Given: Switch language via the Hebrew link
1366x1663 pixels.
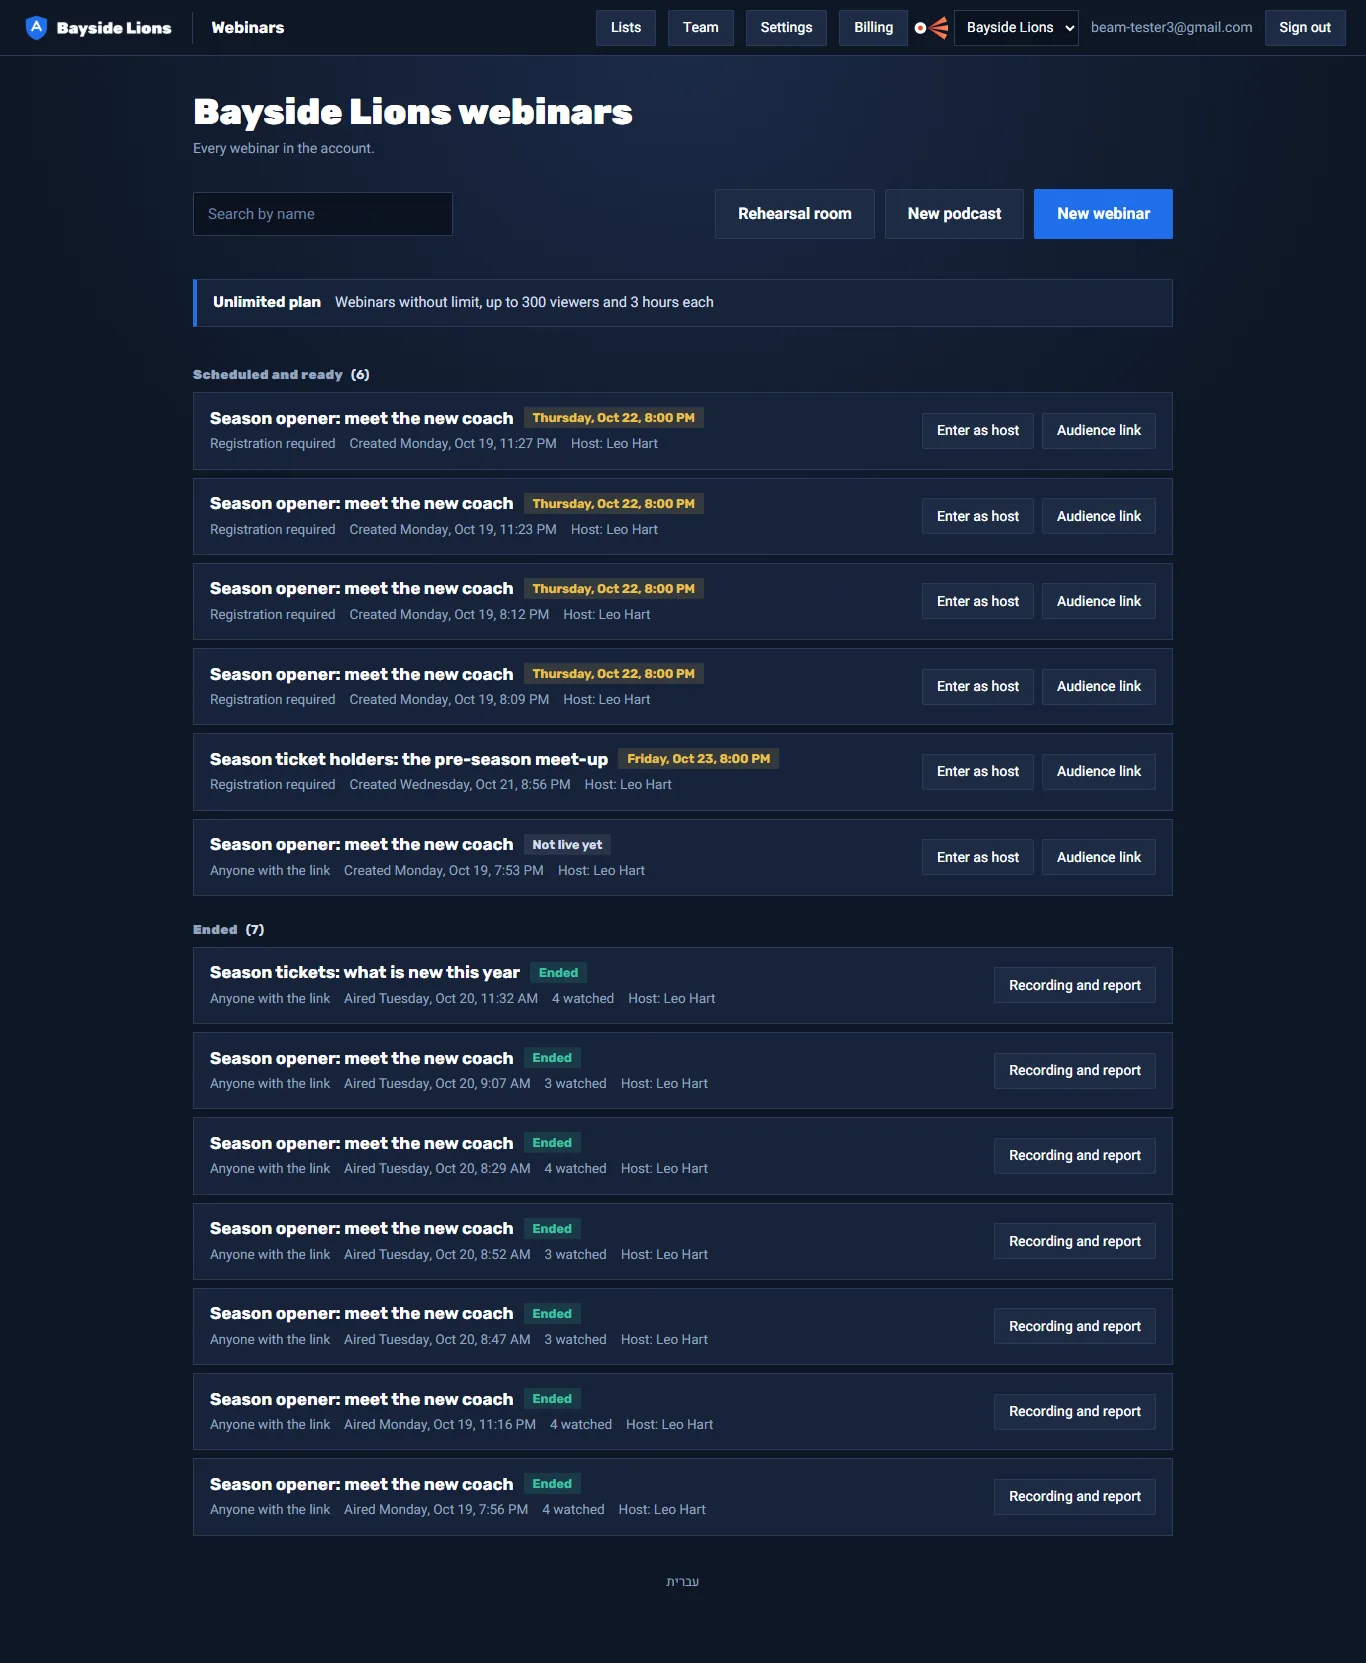Looking at the screenshot, I should coord(683,1581).
